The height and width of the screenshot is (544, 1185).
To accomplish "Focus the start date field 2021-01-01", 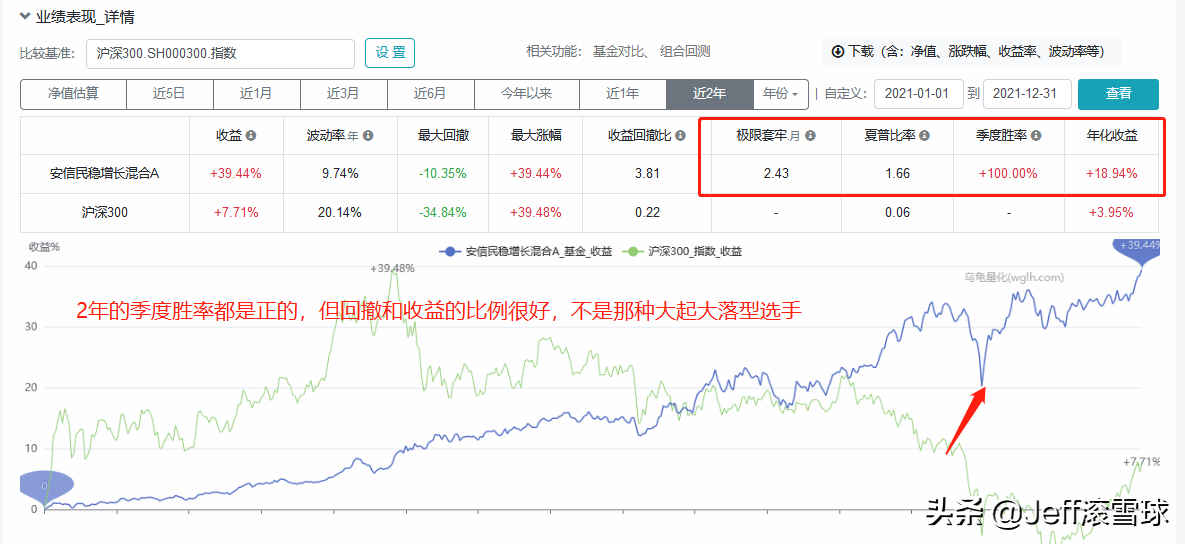I will coord(918,94).
